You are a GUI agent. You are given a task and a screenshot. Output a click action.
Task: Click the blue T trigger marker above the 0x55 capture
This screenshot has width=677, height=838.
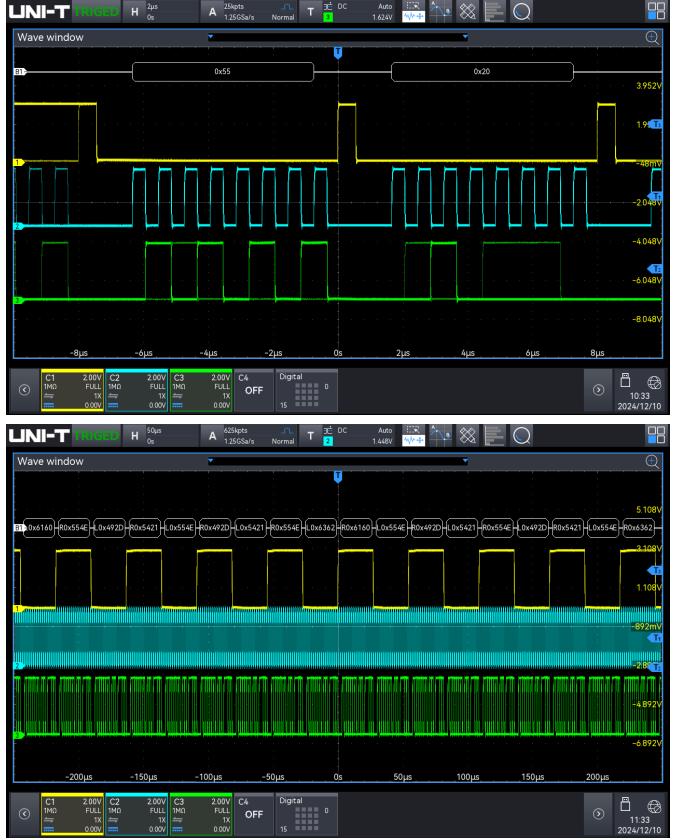(338, 52)
